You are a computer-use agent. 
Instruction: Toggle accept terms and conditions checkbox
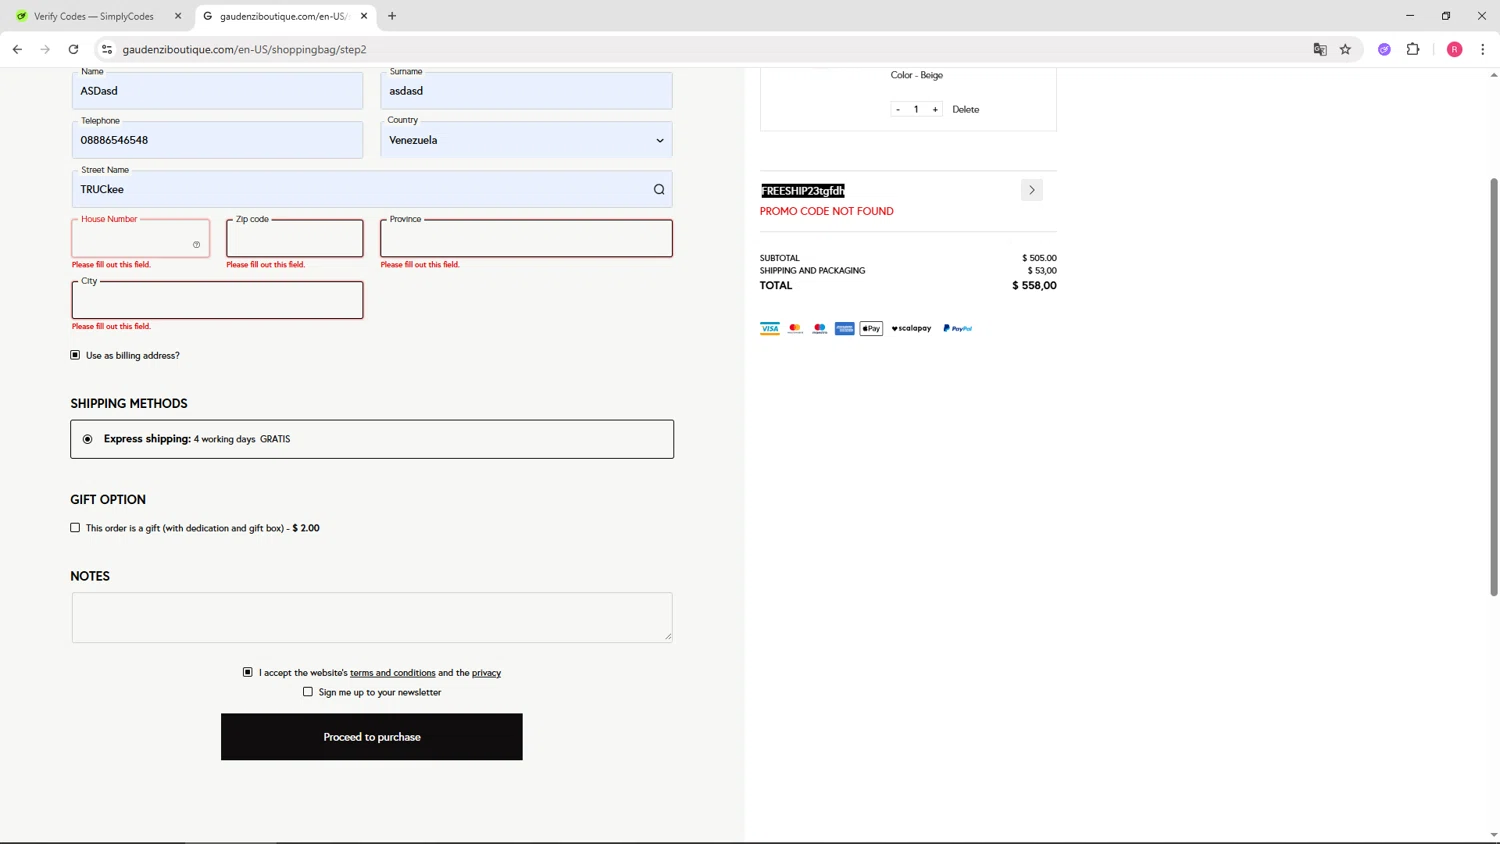[x=248, y=672]
